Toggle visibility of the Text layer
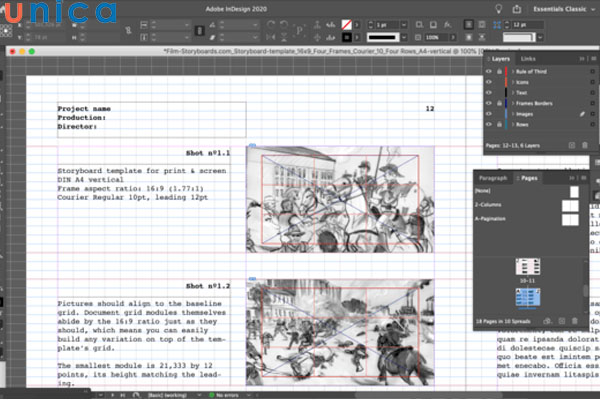Screen dimensions: 600x400 (489, 92)
